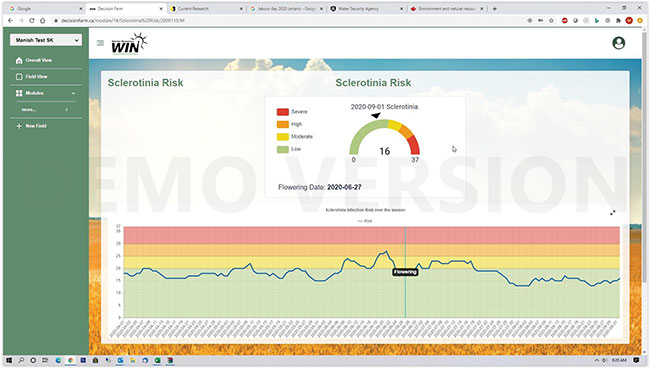
Task: Expand the more... sidebar item
Action: pyautogui.click(x=46, y=109)
